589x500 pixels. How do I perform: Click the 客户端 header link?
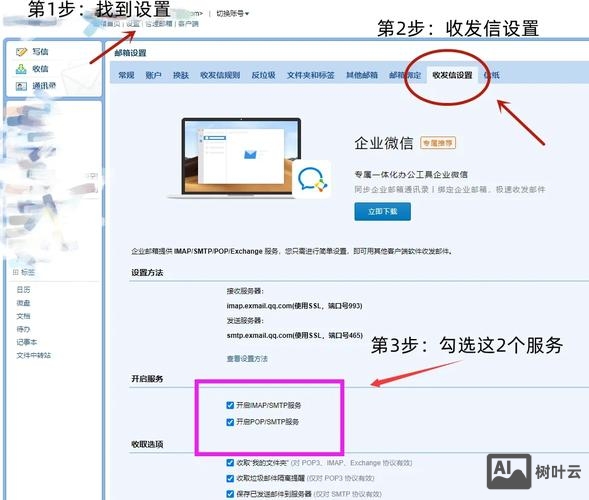coord(188,24)
